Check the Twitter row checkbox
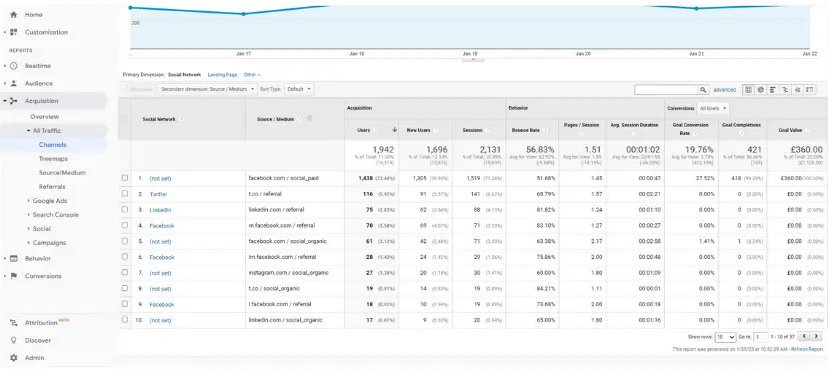This screenshot has height=382, width=828. [125, 194]
